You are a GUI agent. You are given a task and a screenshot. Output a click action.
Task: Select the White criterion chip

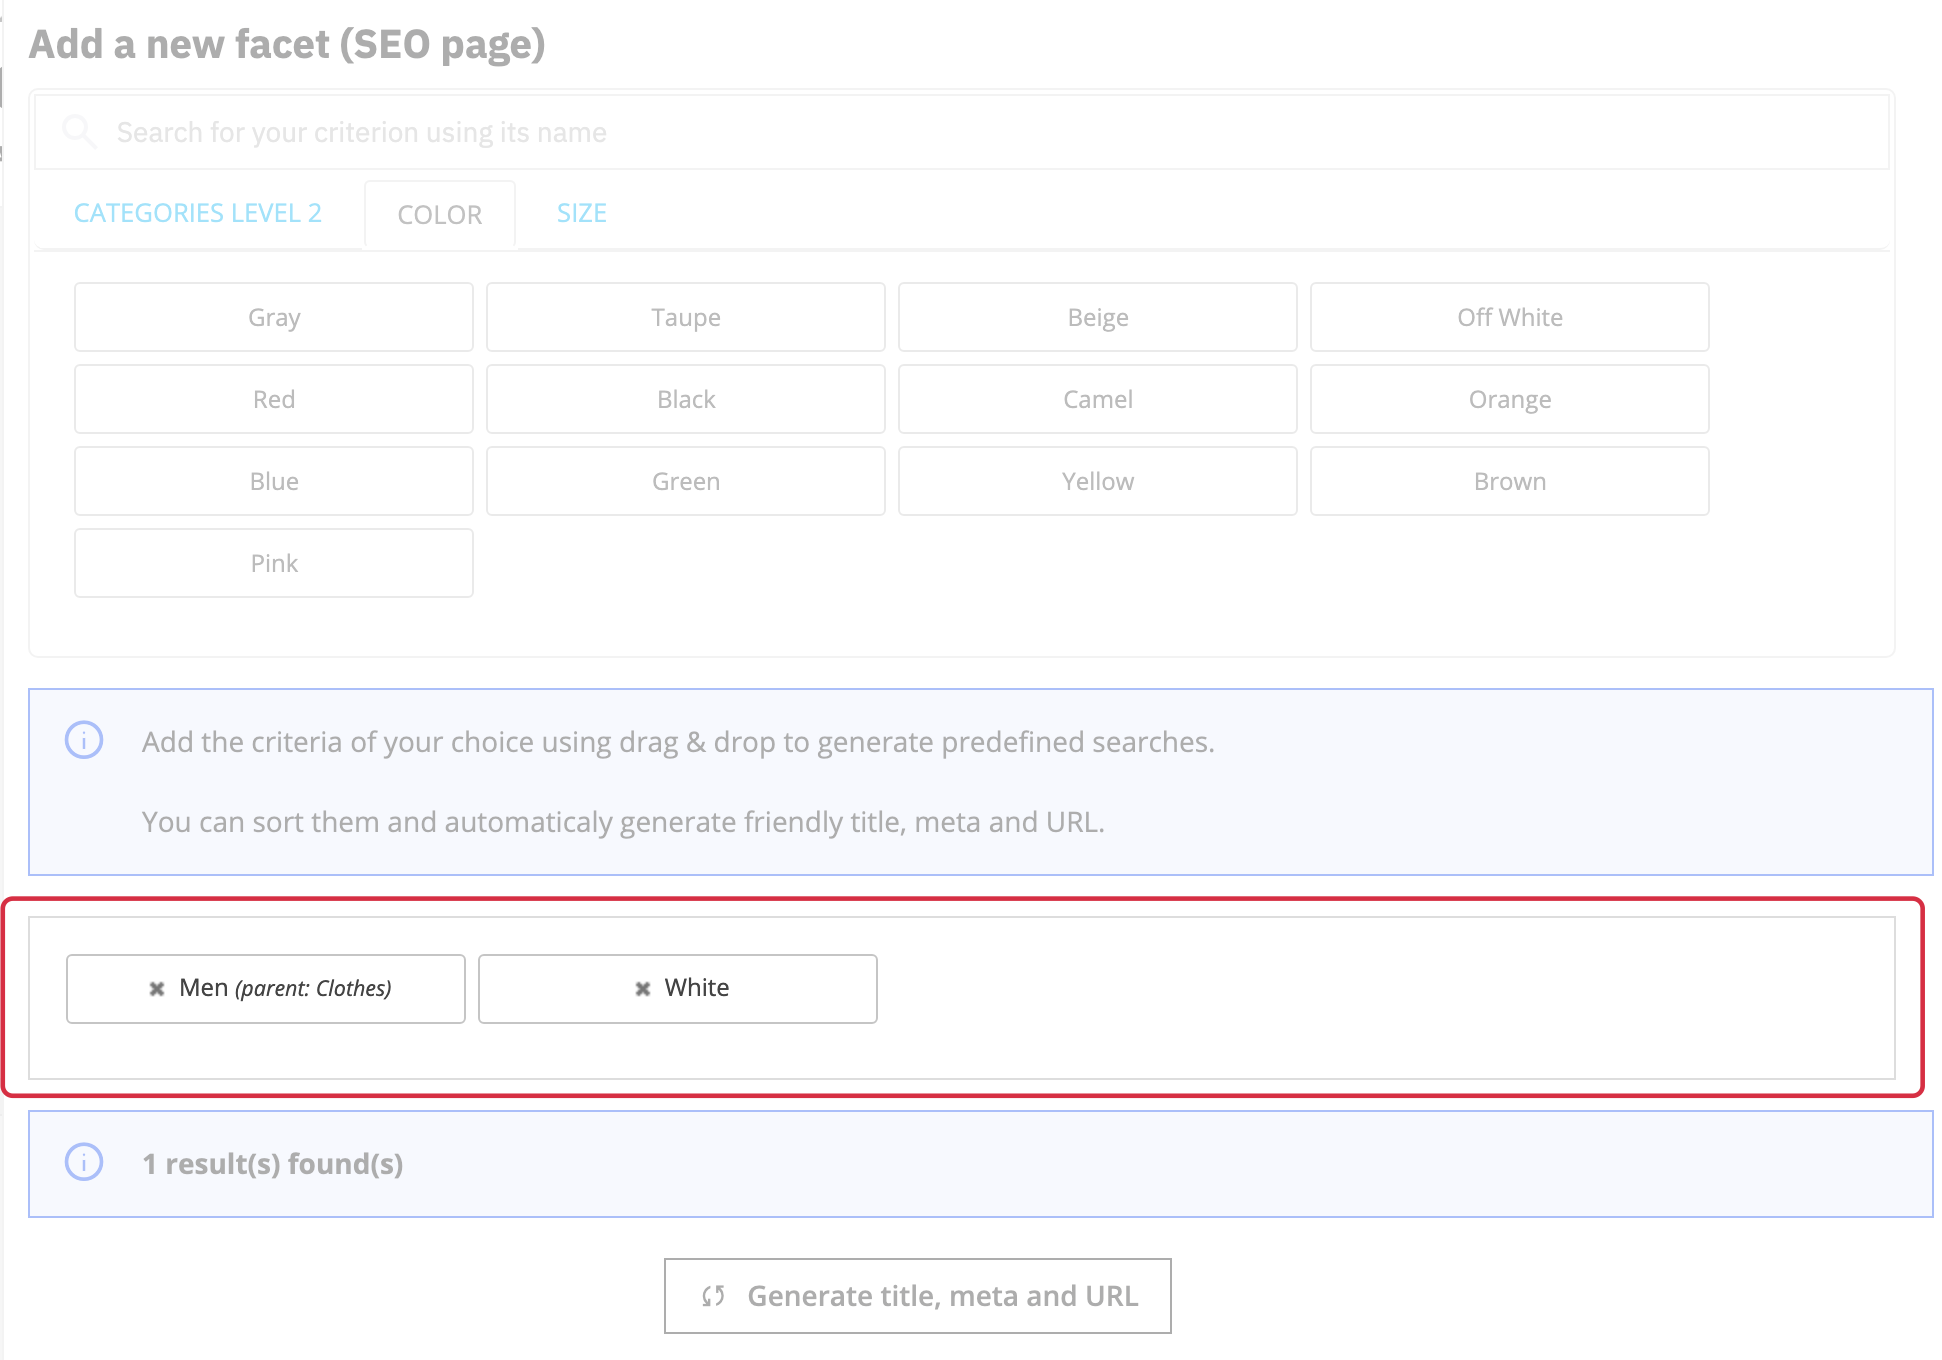click(x=678, y=989)
